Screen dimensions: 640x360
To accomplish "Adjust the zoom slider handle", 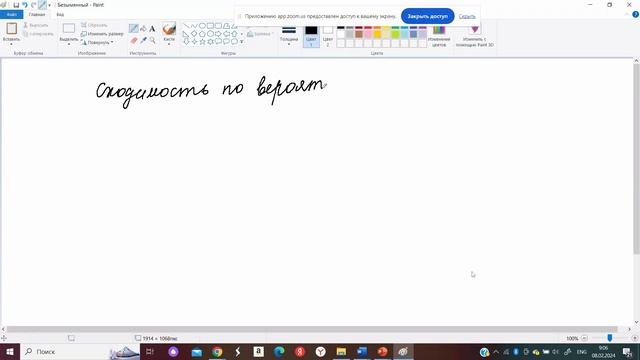I will tap(609, 338).
